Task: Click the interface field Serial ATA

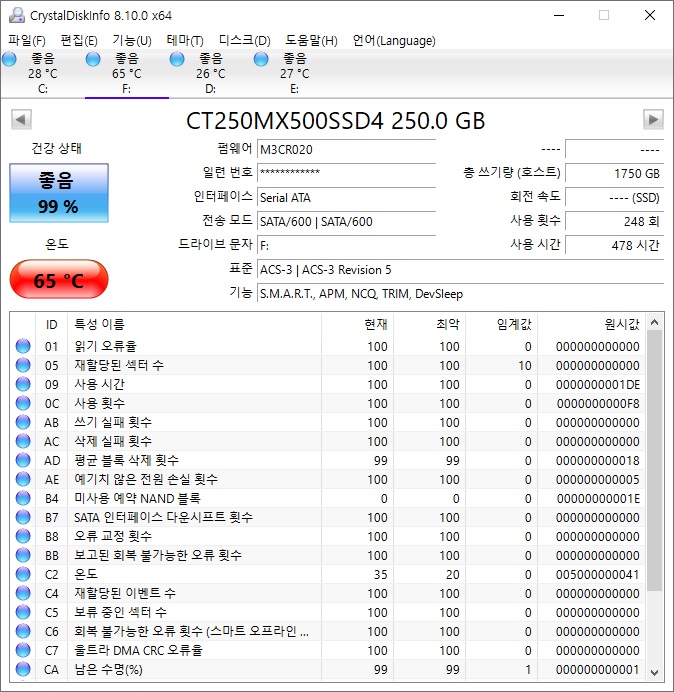Action: click(346, 197)
